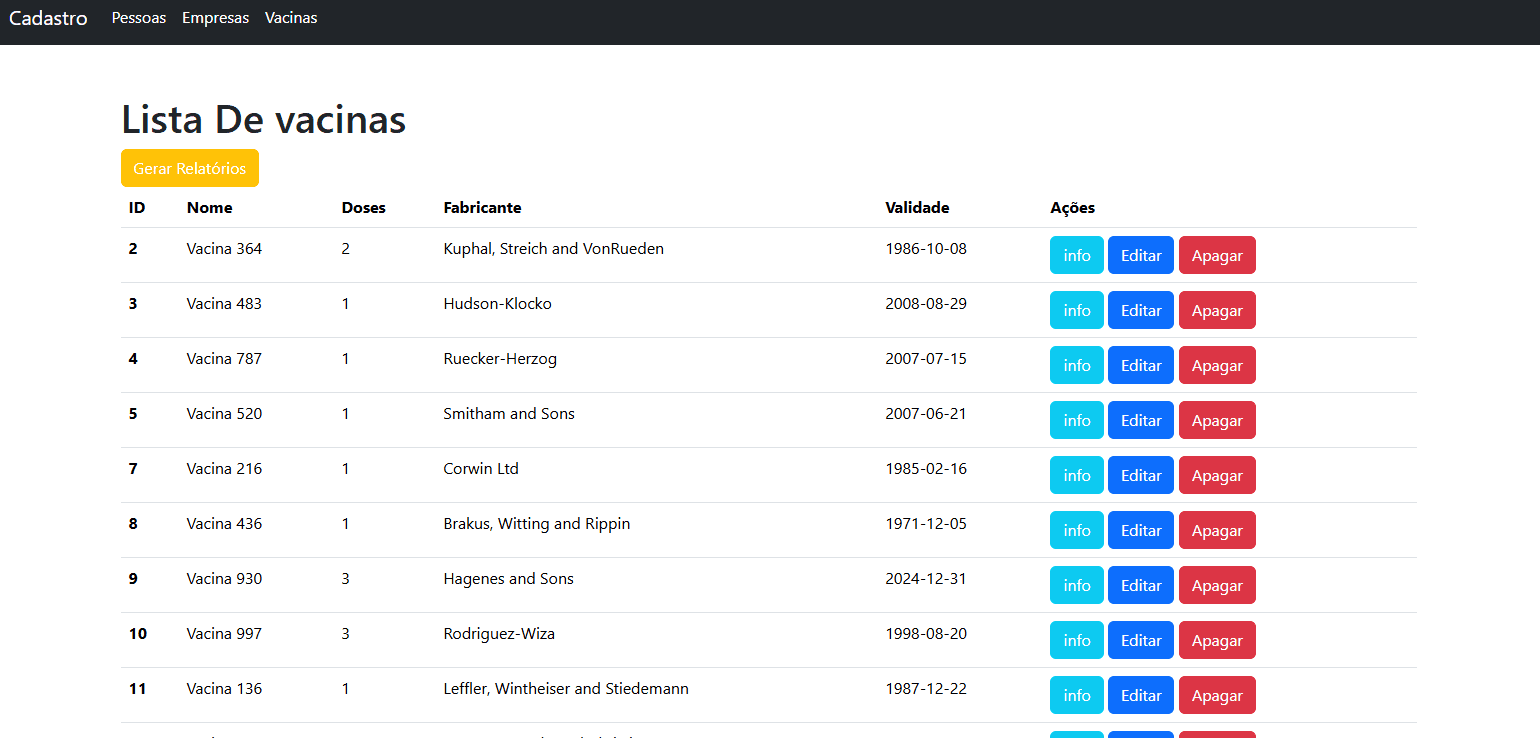Open info for Vacina 787
This screenshot has width=1540, height=738.
[x=1077, y=365]
